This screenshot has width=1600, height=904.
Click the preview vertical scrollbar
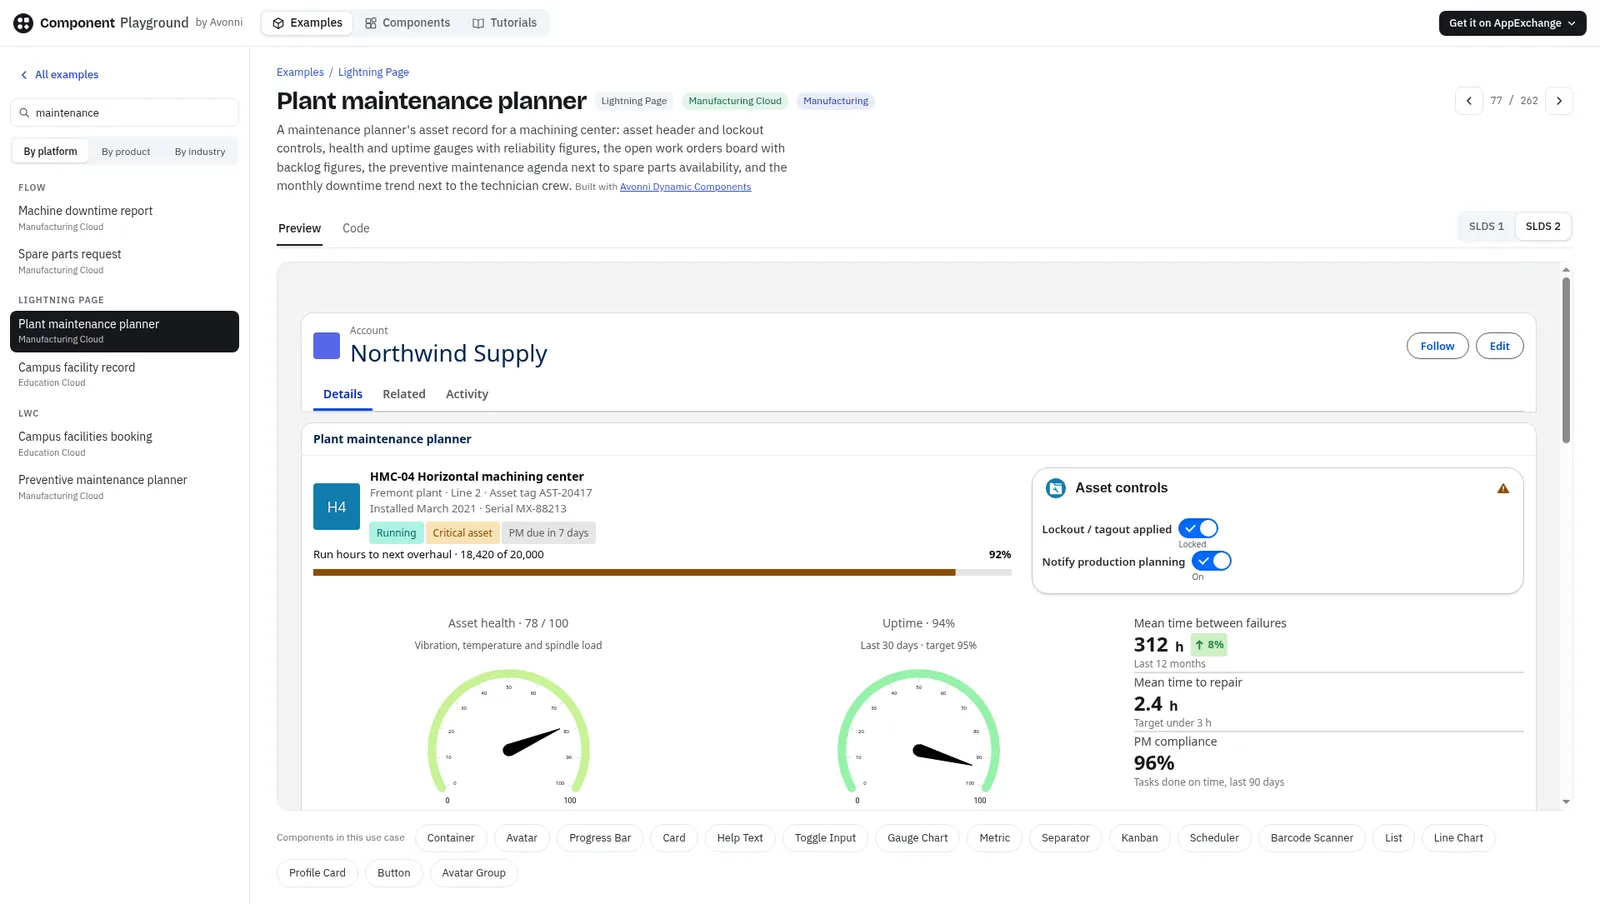[x=1565, y=360]
